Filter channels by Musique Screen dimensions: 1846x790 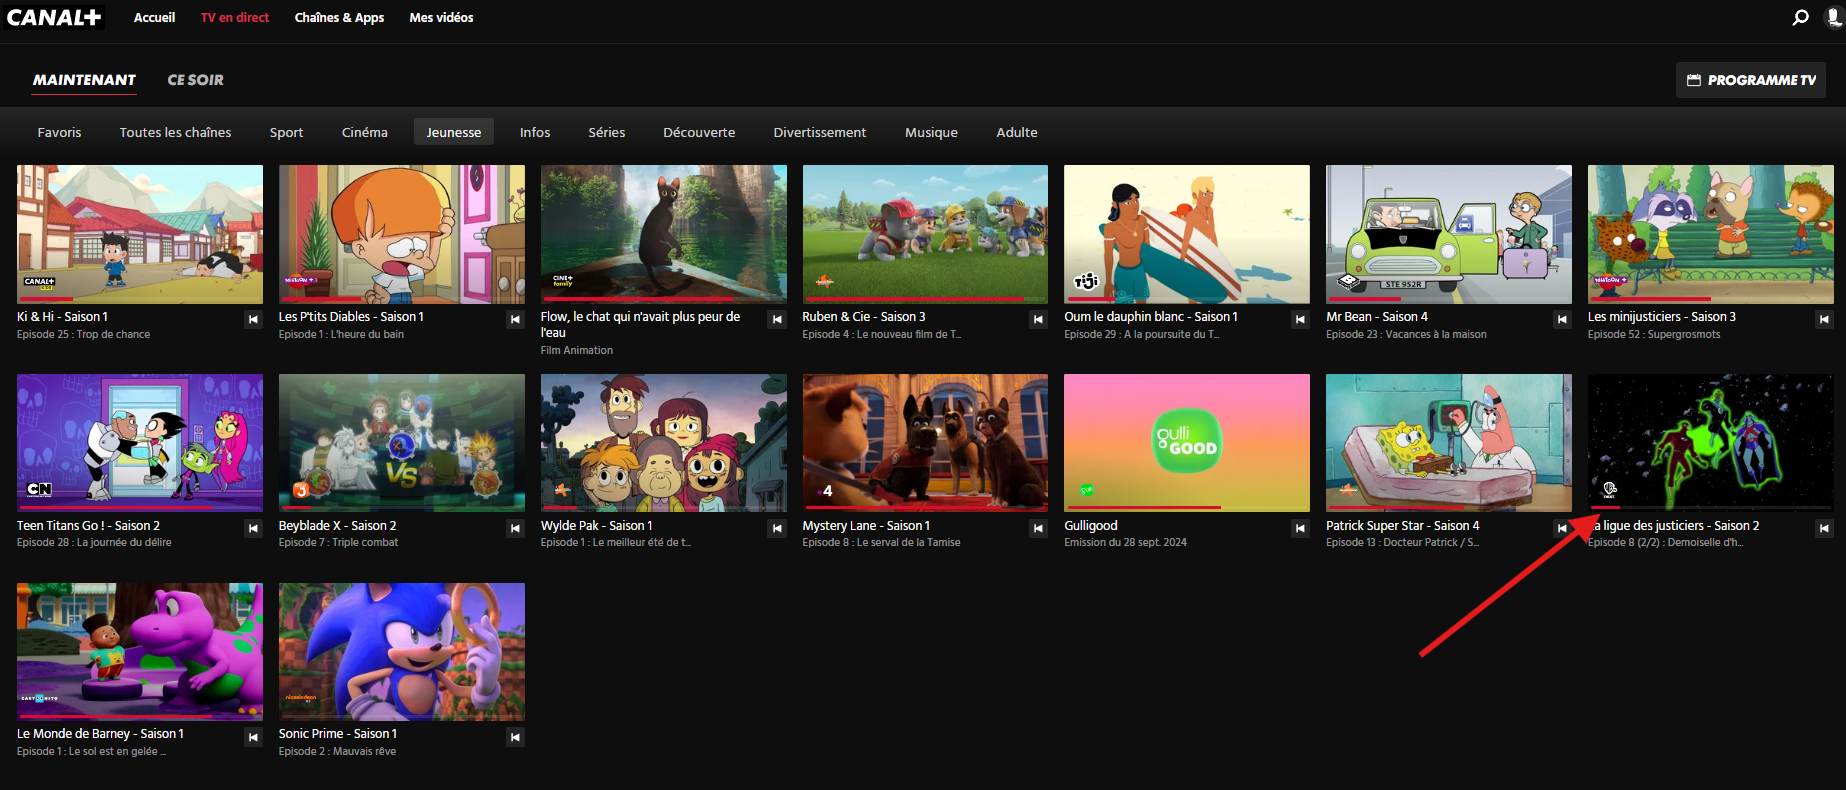931,132
